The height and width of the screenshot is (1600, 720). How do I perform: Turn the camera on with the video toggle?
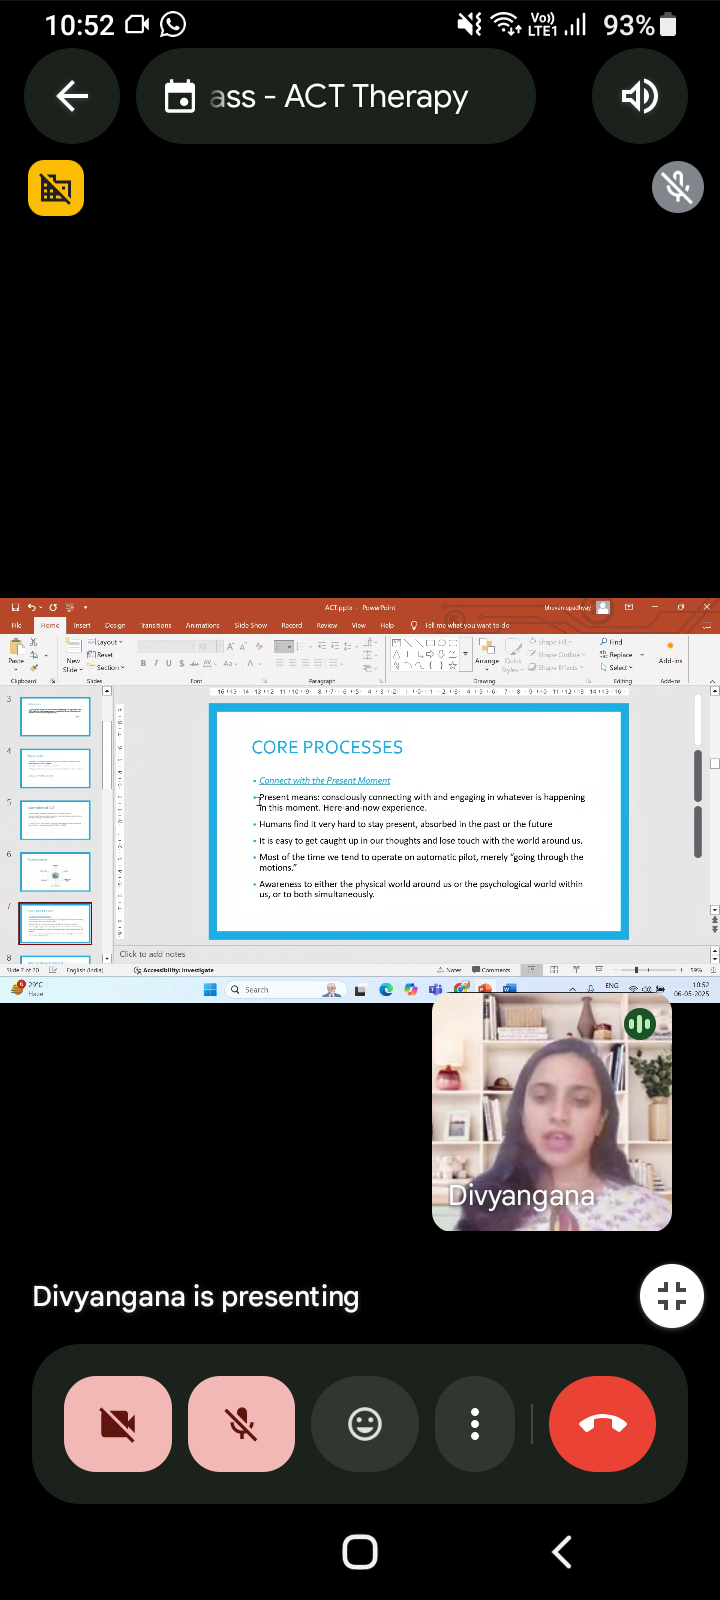pos(118,1423)
